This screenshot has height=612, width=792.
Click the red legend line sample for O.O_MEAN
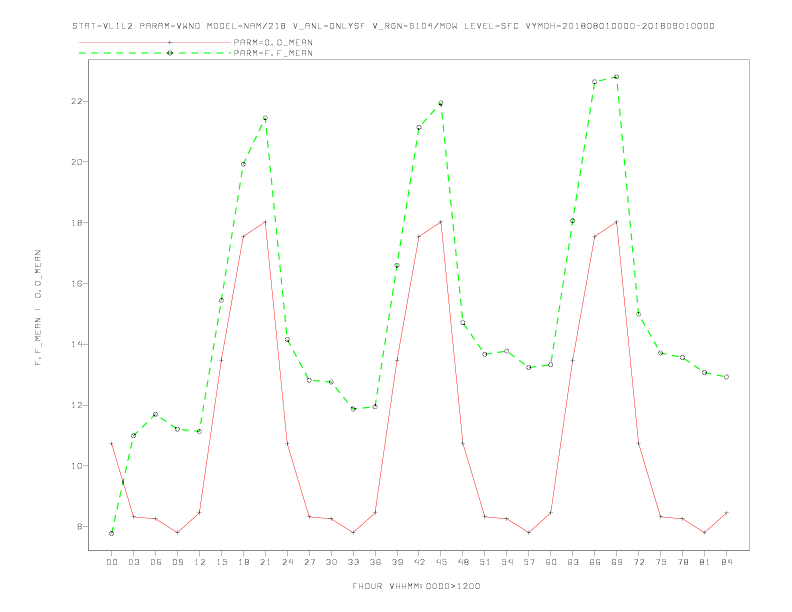point(155,42)
